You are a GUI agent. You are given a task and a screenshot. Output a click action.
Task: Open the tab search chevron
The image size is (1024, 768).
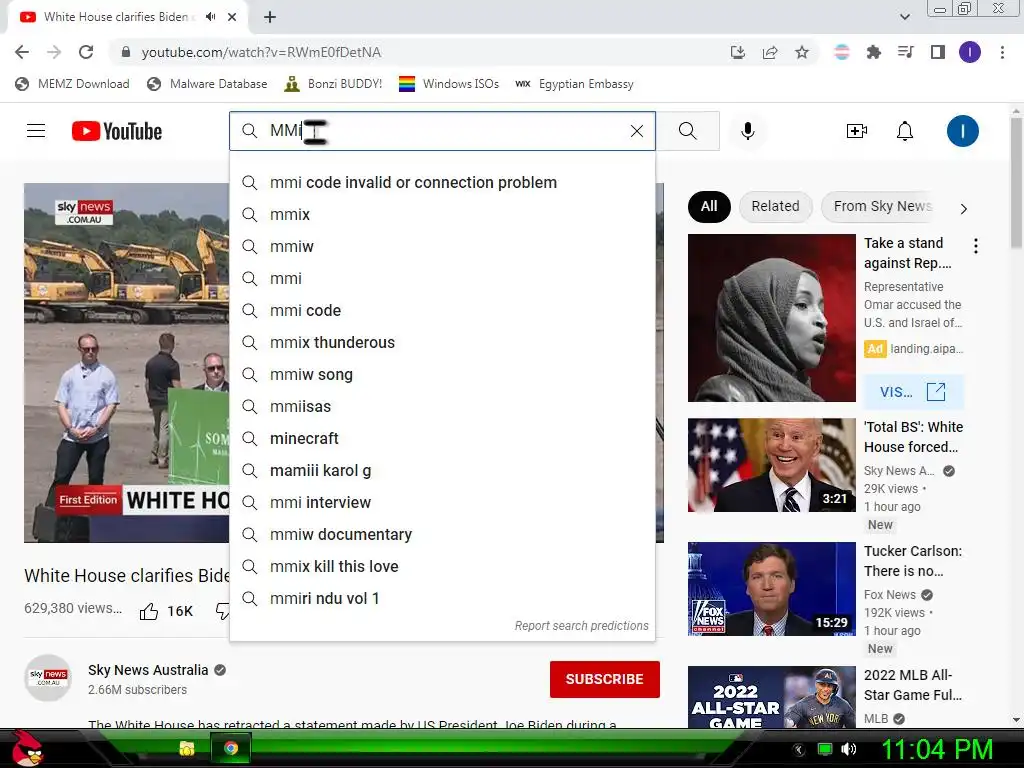pyautogui.click(x=904, y=17)
